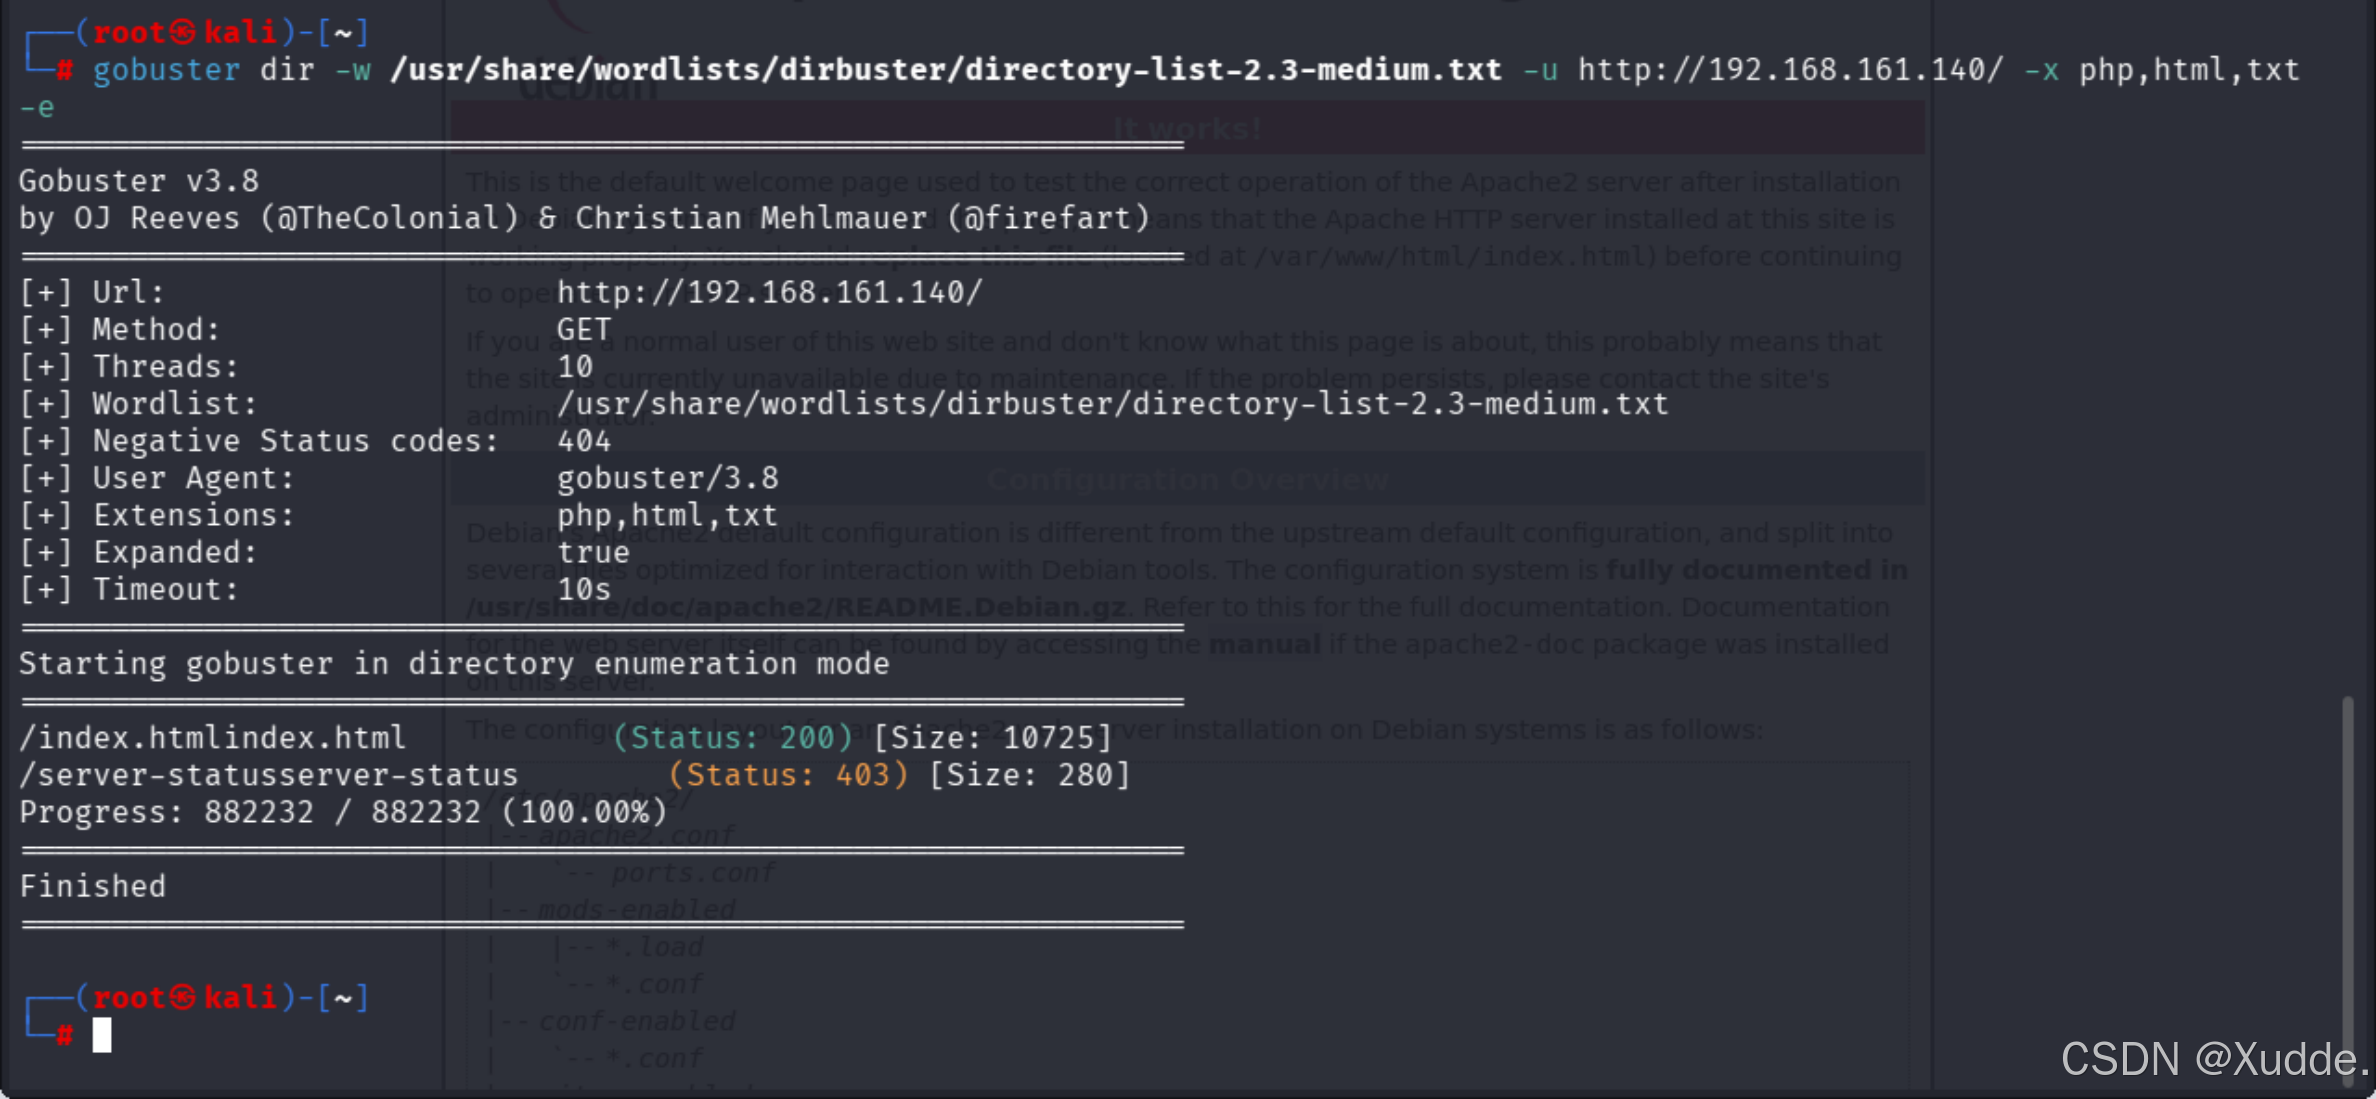Click the Expanded value true

click(593, 552)
